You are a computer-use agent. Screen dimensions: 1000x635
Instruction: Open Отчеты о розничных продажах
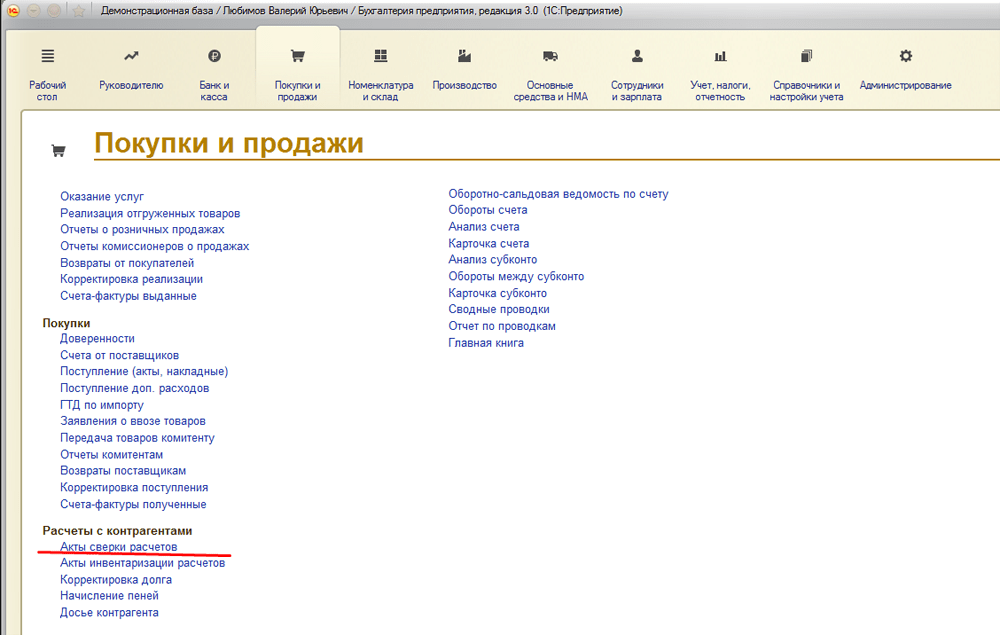point(142,230)
